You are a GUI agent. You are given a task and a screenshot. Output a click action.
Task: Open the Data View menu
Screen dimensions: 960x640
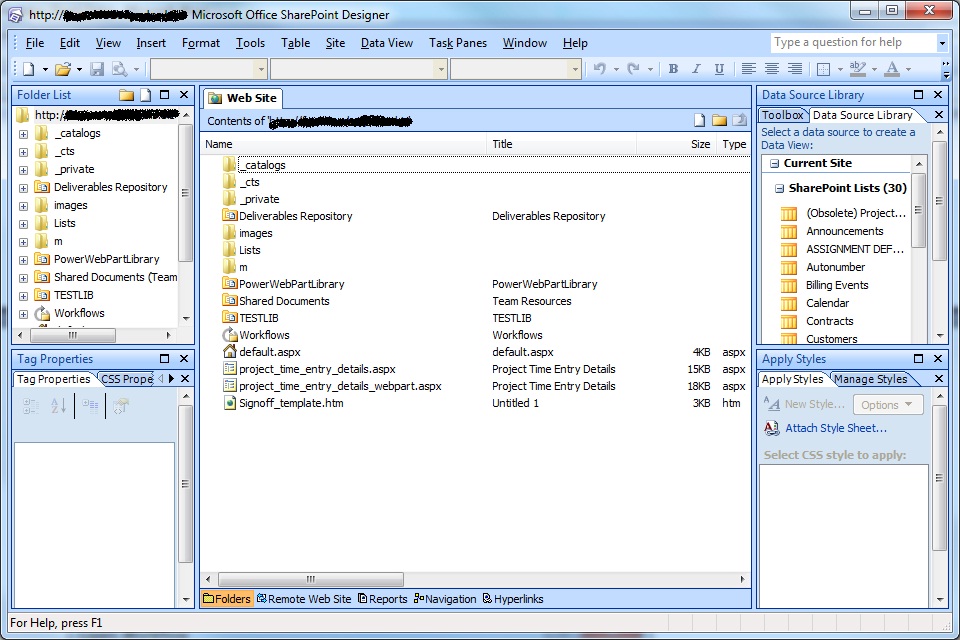[387, 42]
